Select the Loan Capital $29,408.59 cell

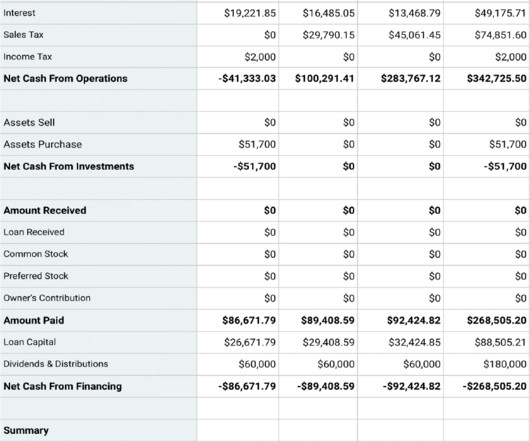click(x=329, y=342)
